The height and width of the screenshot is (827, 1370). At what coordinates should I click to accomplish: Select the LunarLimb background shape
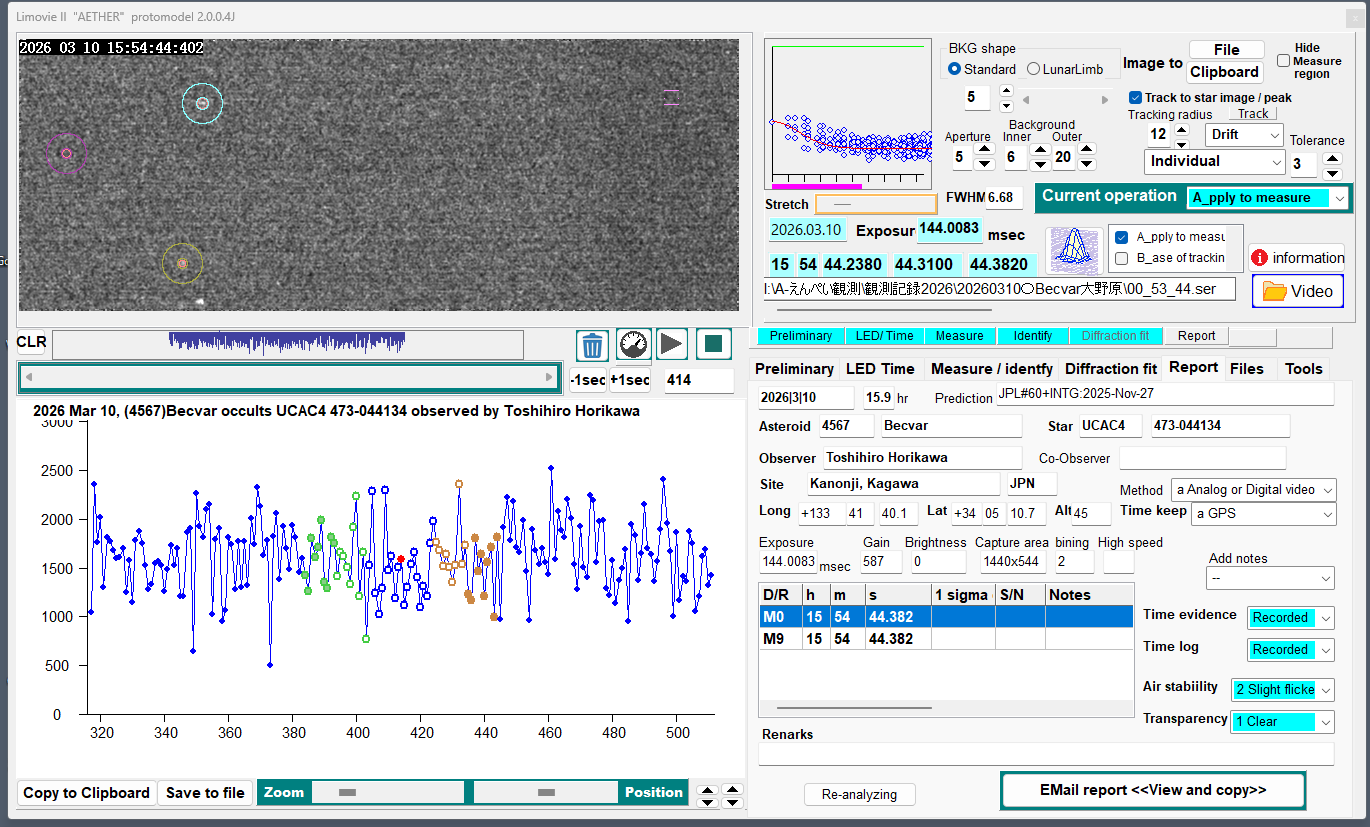coord(1034,70)
